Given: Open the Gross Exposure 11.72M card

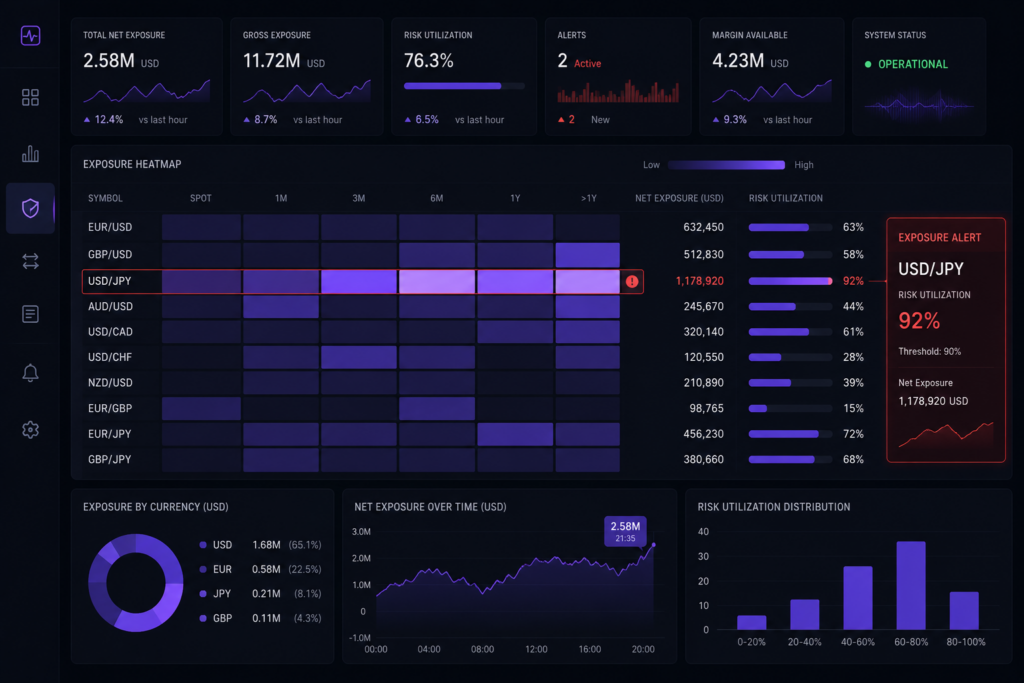Looking at the screenshot, I should pos(306,76).
